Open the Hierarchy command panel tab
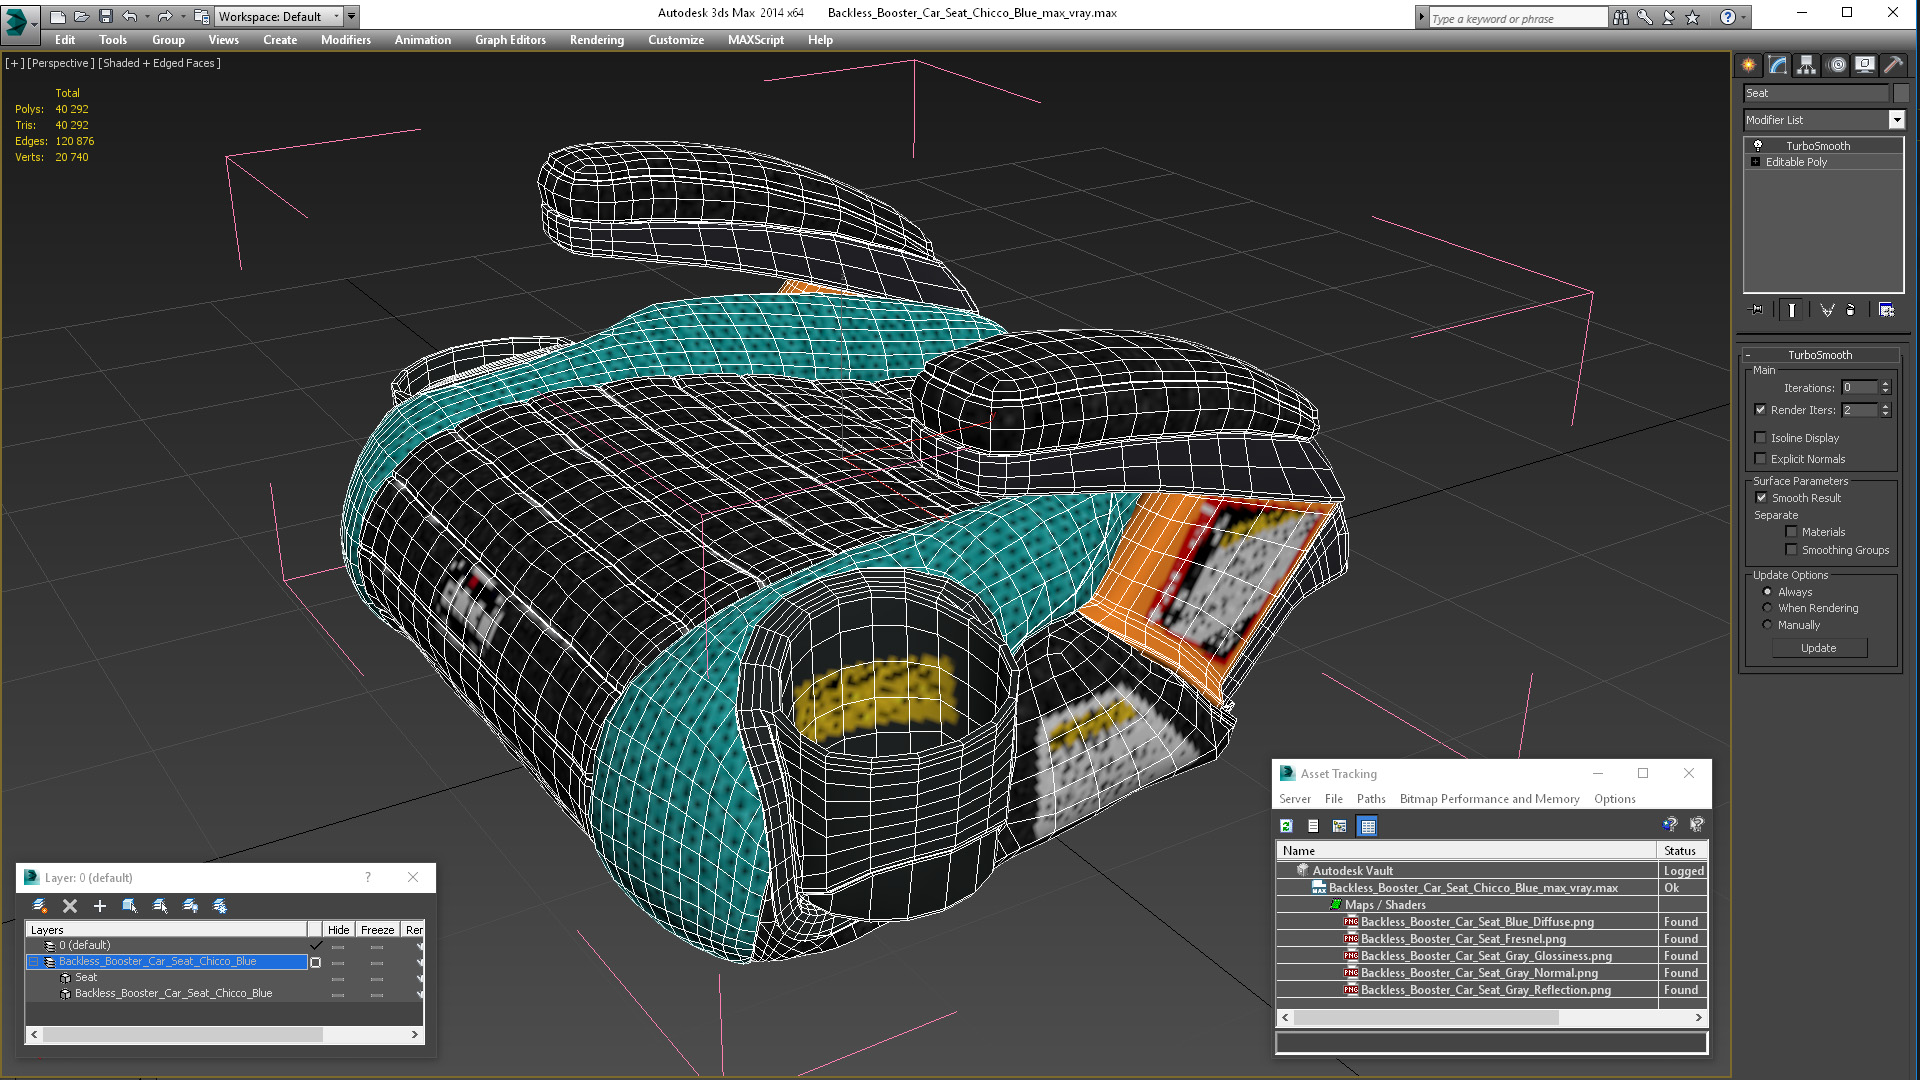1920x1080 pixels. pyautogui.click(x=1806, y=65)
